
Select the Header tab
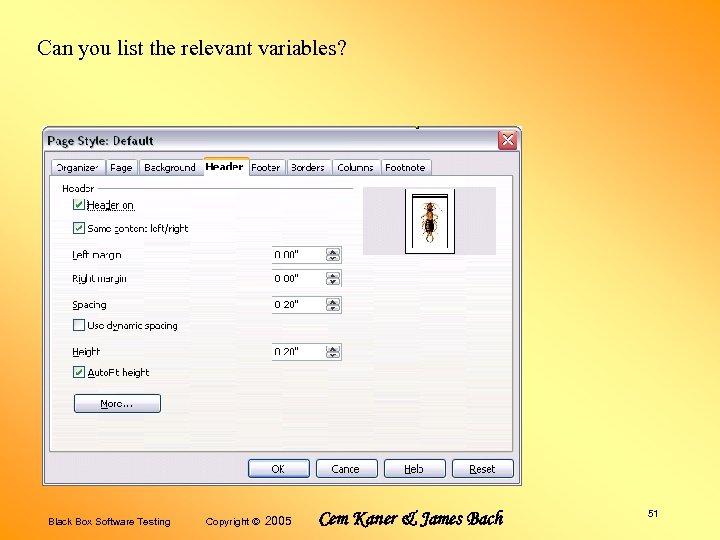(225, 166)
